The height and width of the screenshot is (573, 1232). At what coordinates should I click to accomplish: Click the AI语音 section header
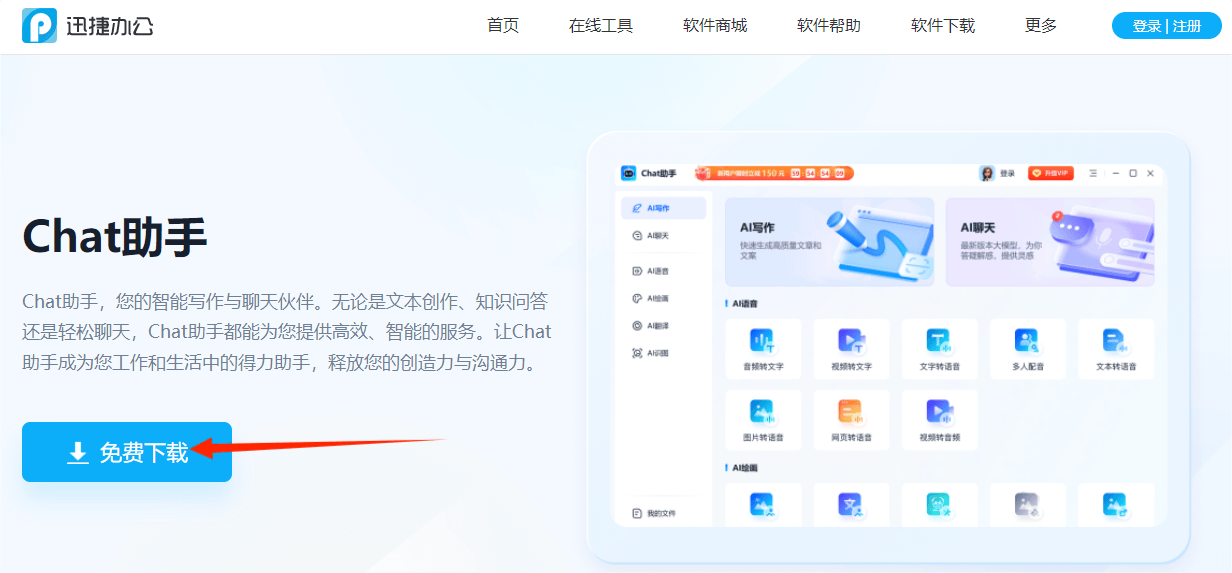pos(742,303)
